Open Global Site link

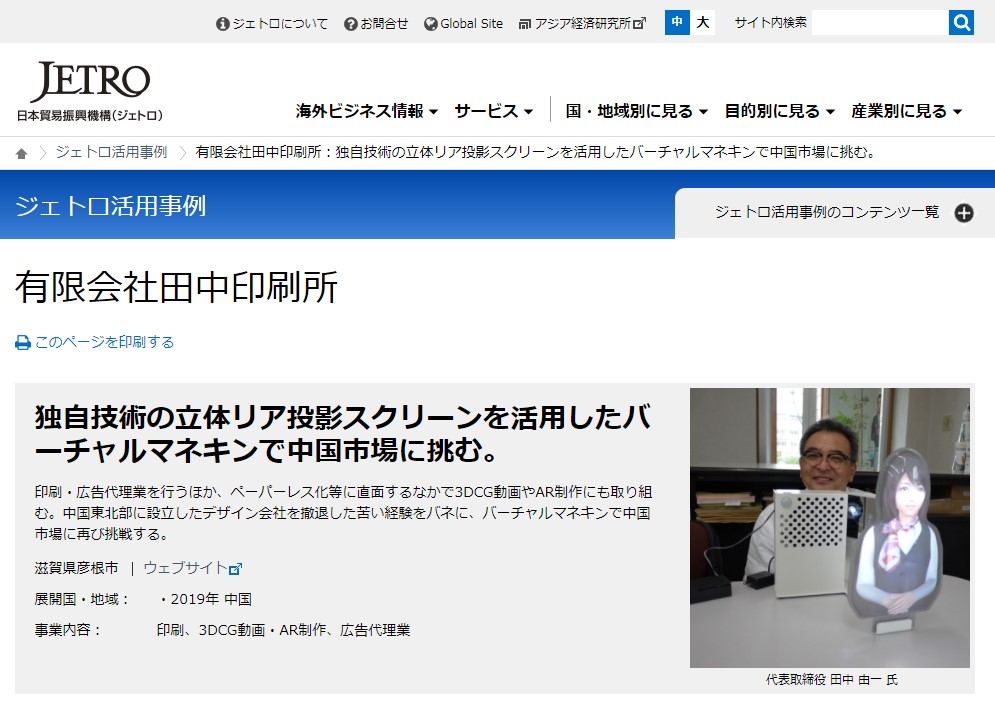[471, 24]
